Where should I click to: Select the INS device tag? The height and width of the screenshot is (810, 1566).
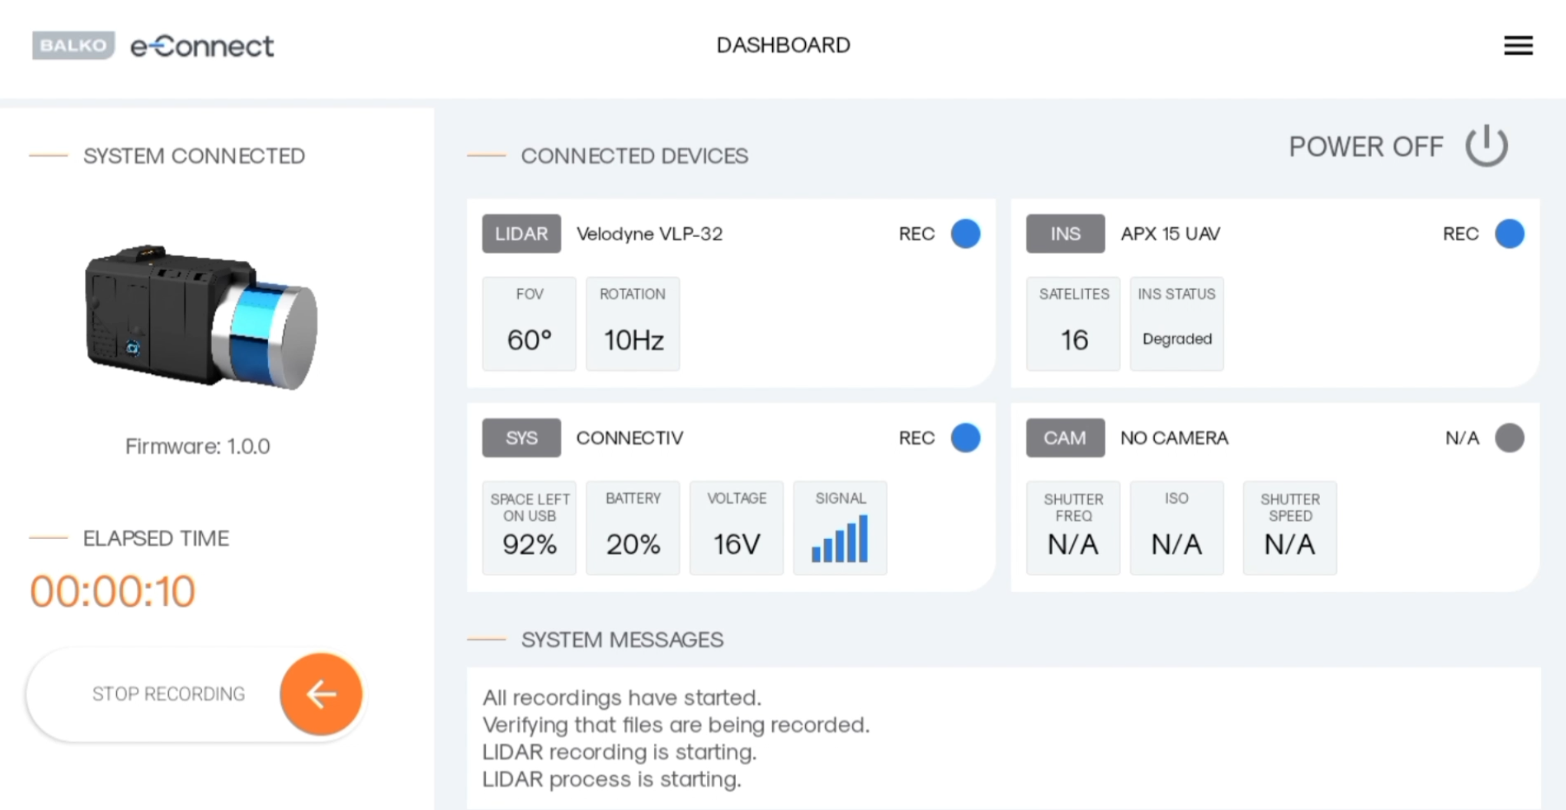click(x=1065, y=234)
